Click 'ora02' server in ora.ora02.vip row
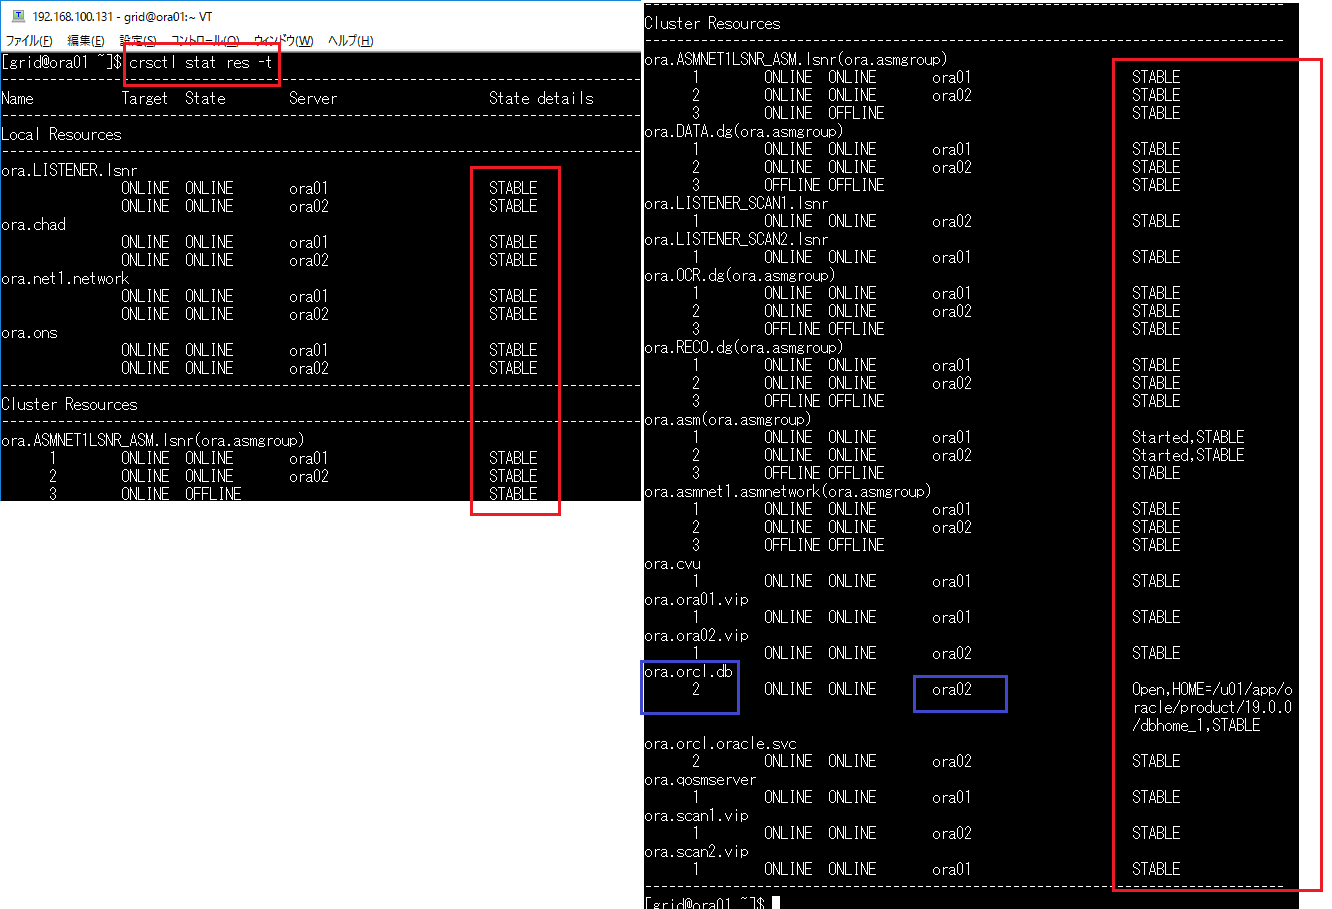Screen dimensions: 1332x909 952,652
